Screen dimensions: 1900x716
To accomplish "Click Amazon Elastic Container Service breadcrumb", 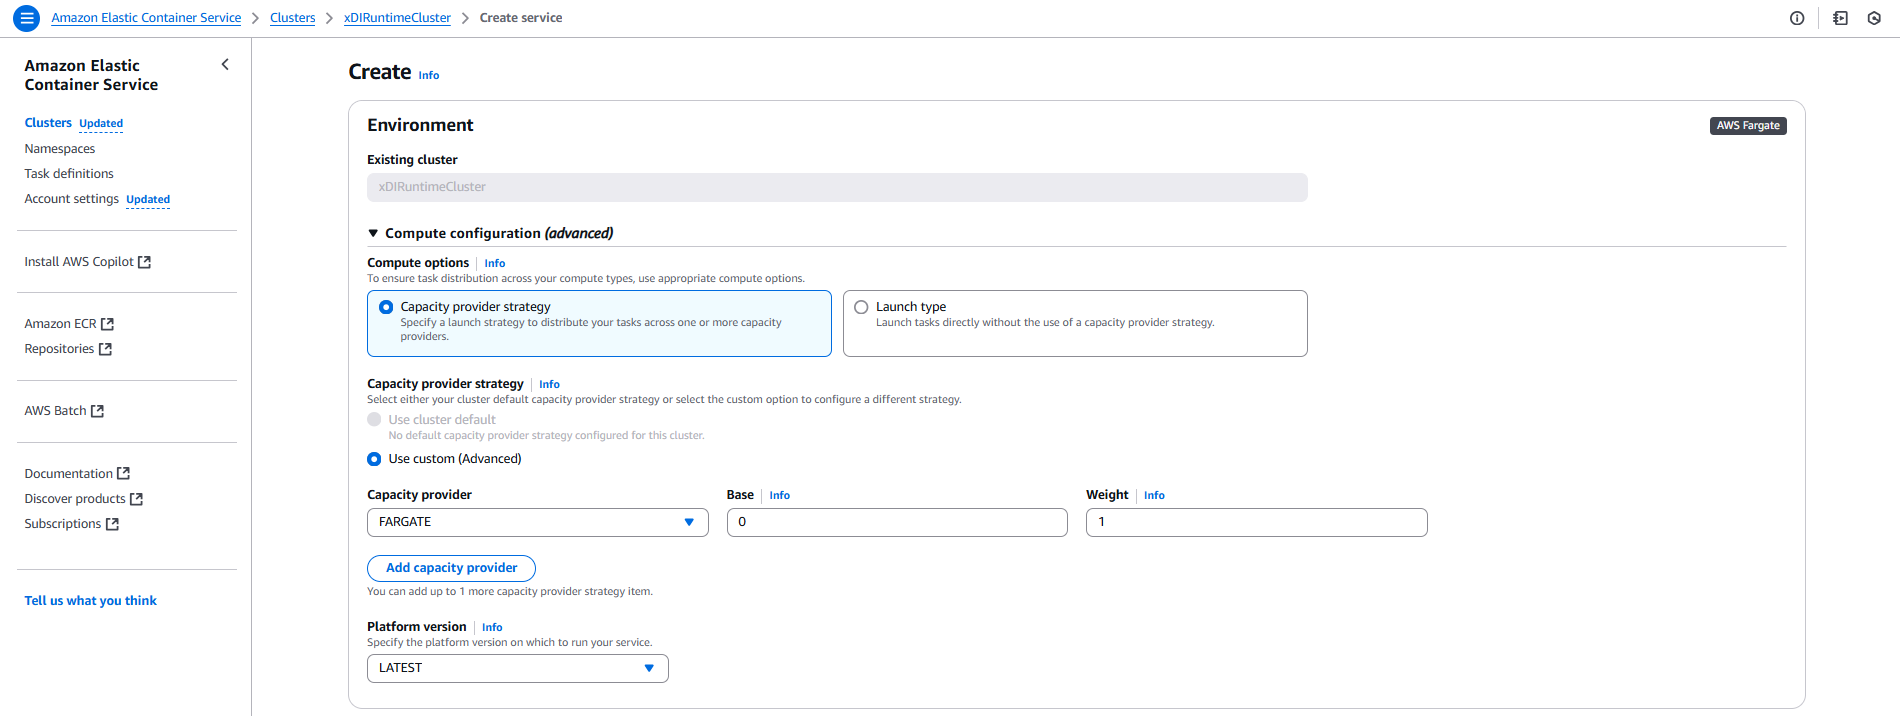I will coord(146,18).
